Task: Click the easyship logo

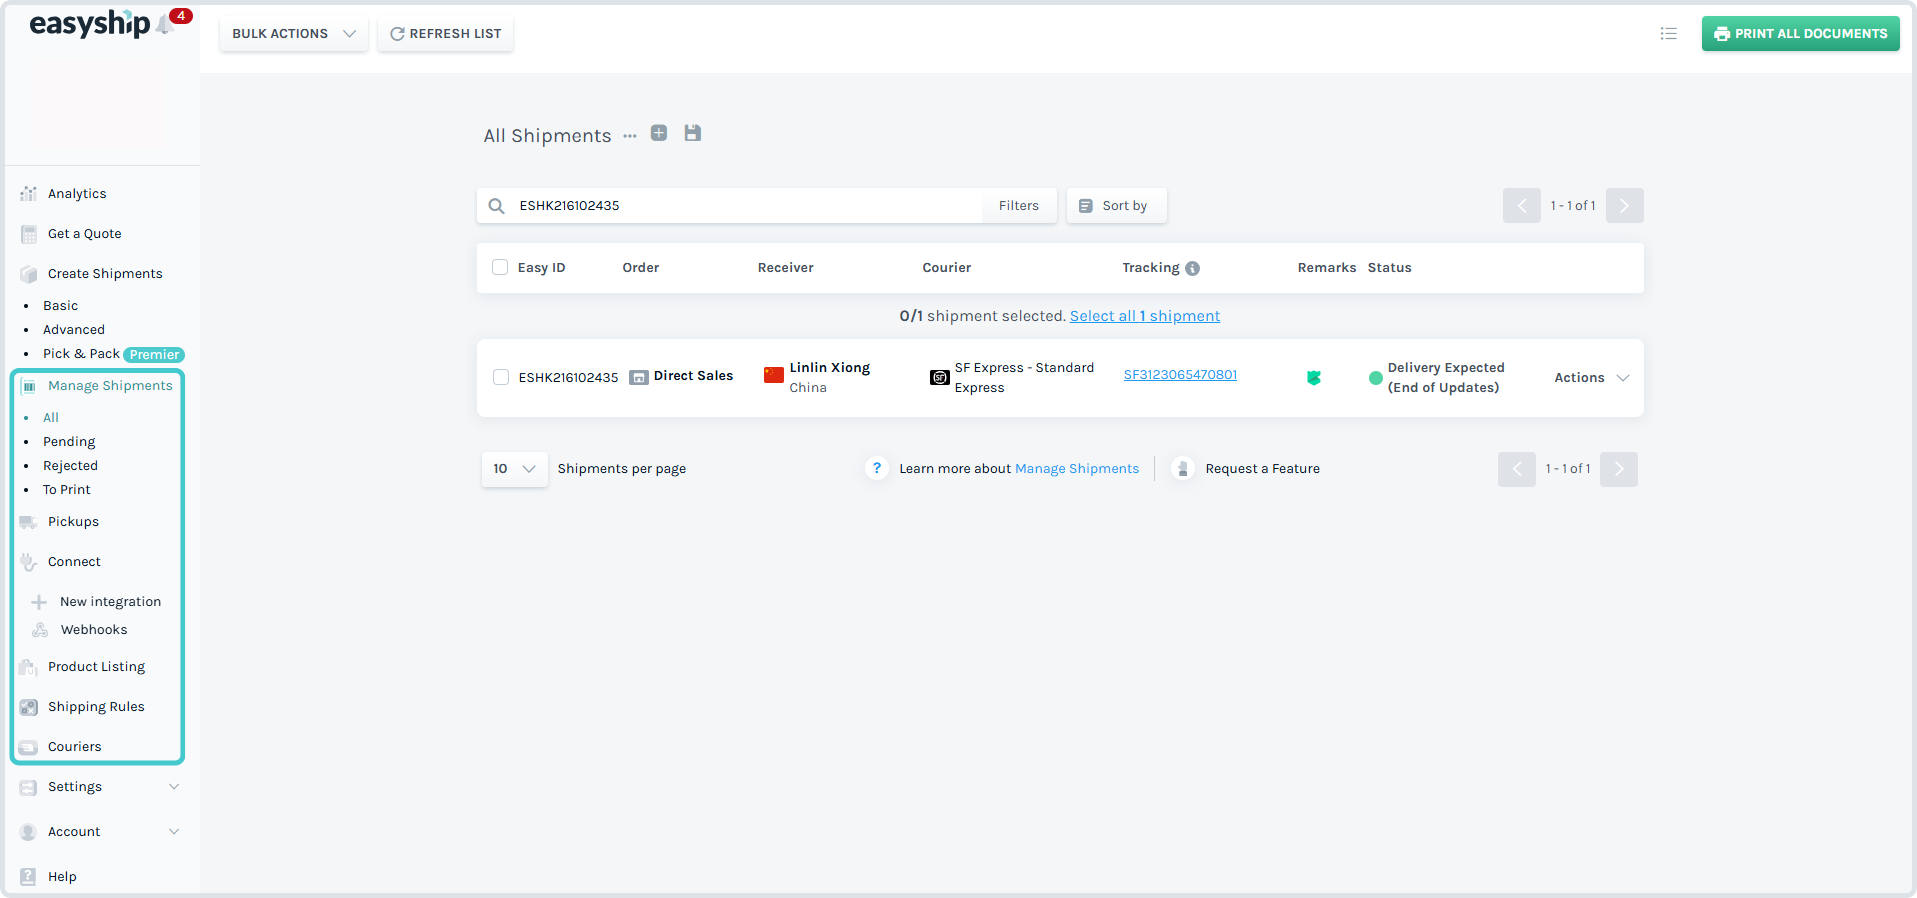Action: [89, 24]
